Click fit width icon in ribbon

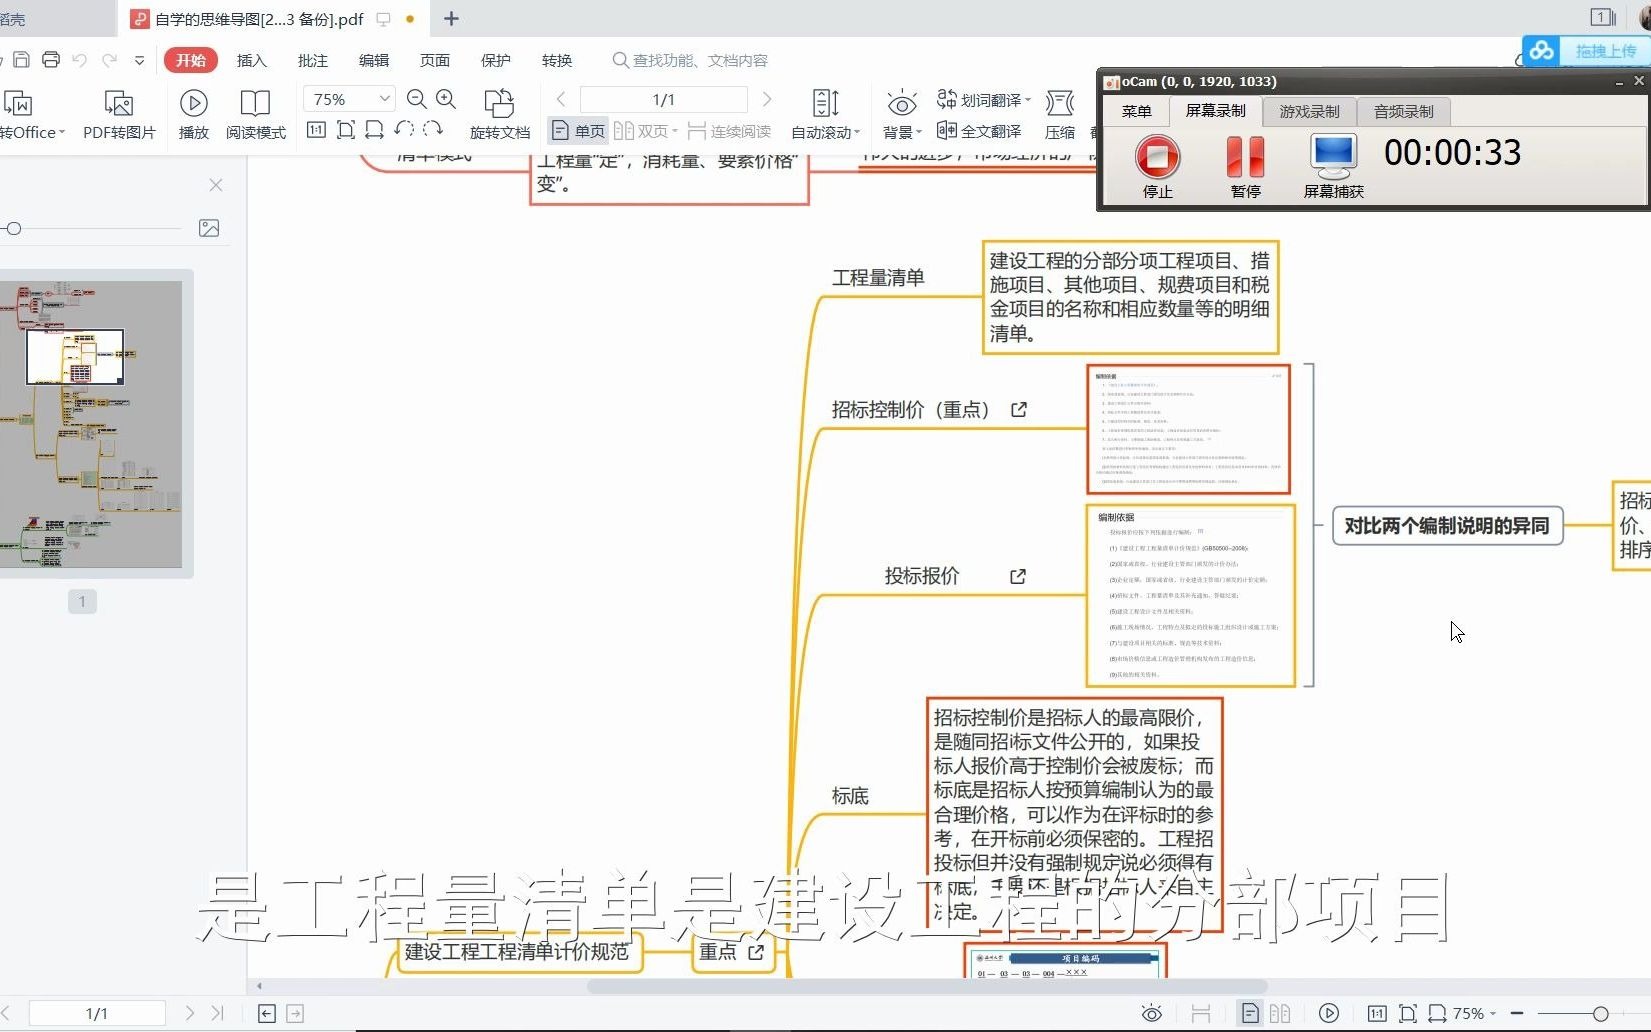point(374,130)
